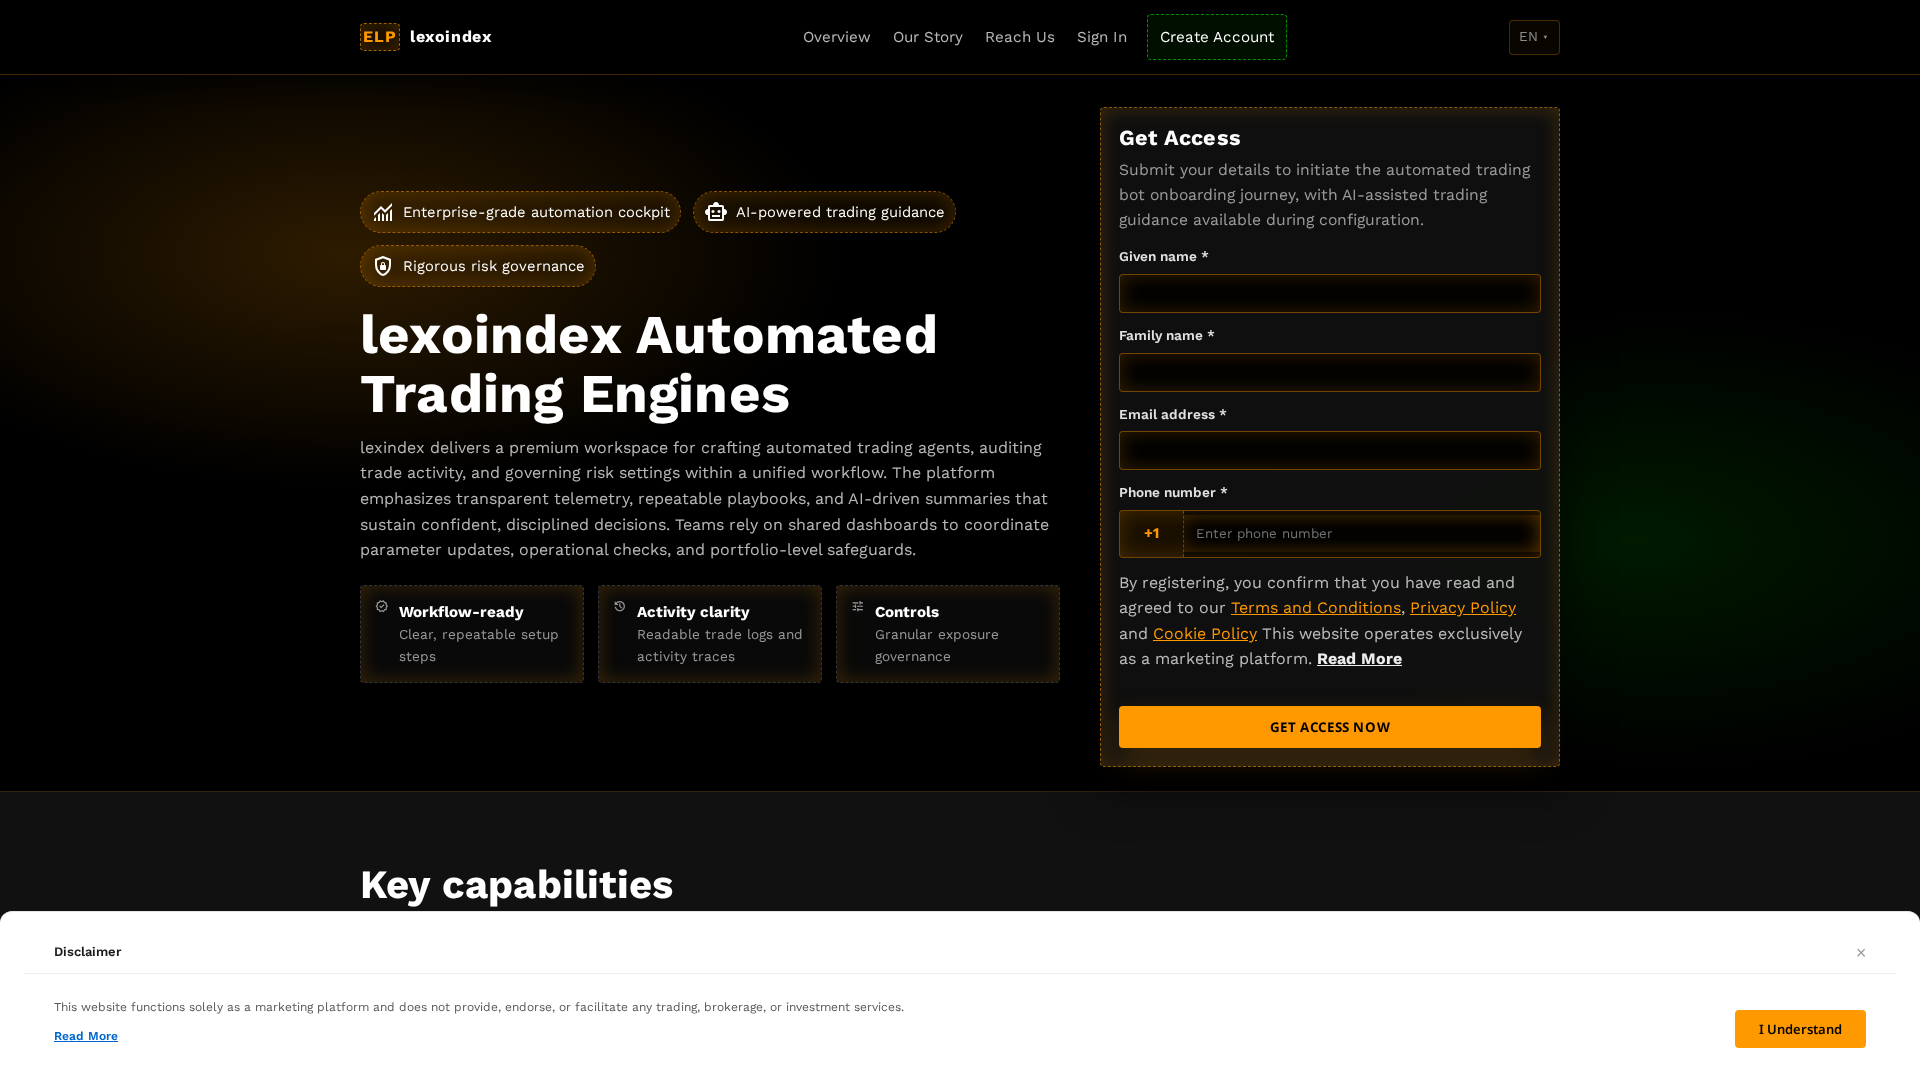1920x1080 pixels.
Task: Click the Activity clarity history icon
Action: tap(620, 606)
